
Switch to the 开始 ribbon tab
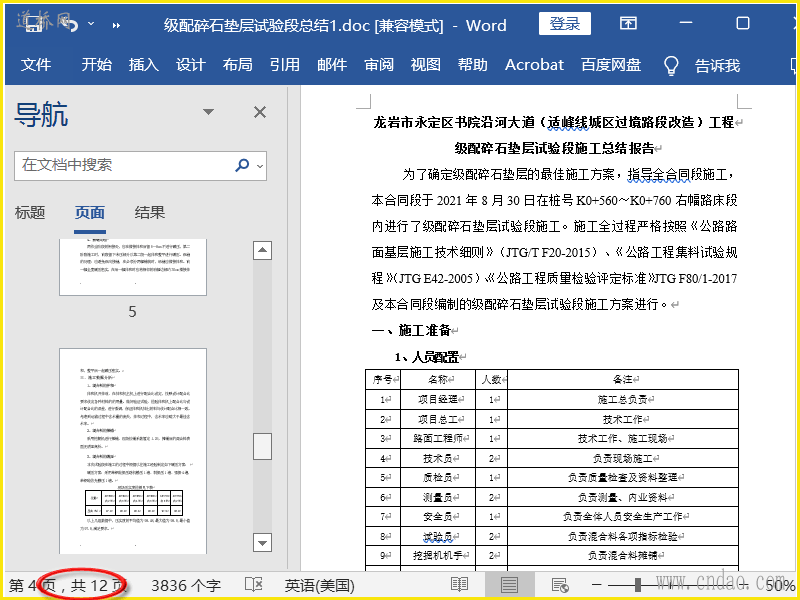coord(96,65)
